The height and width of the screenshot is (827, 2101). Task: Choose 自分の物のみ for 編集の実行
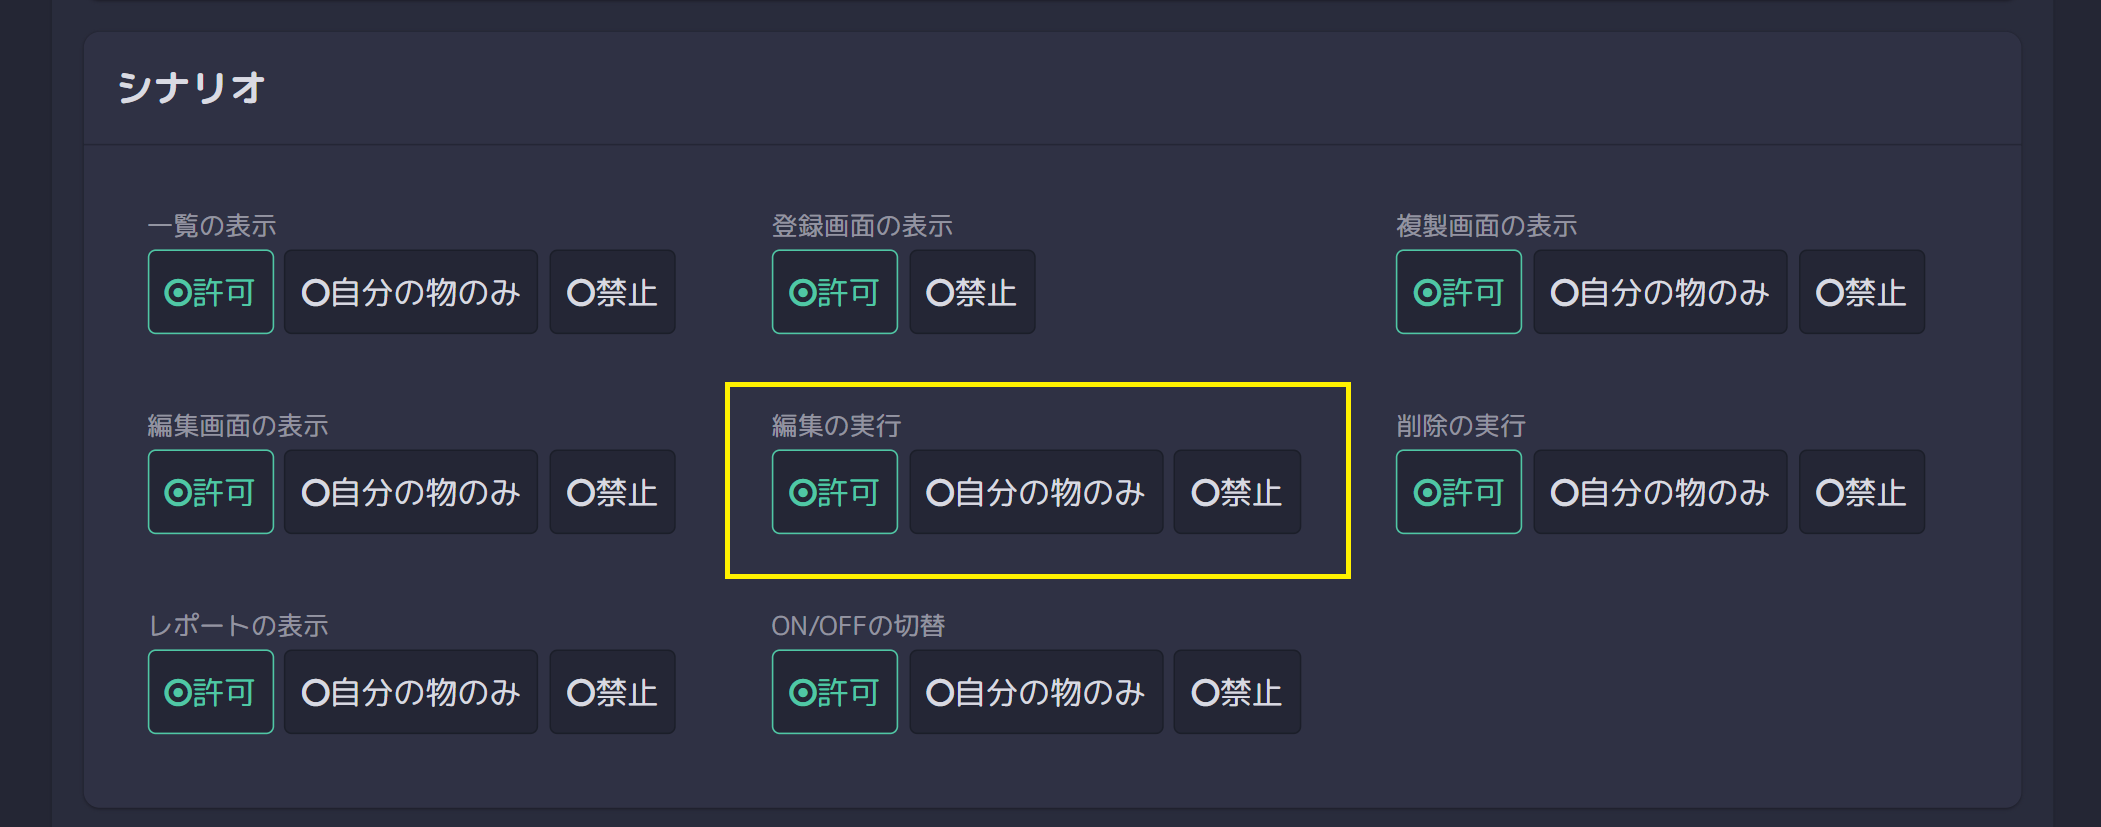click(x=1036, y=492)
